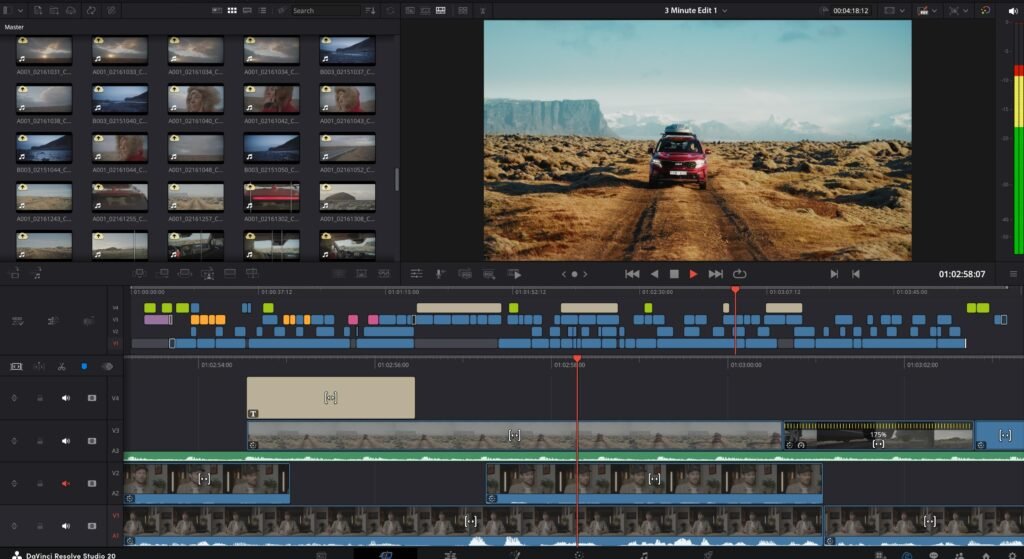This screenshot has height=559, width=1024.
Task: Open the media pool sort order menu
Action: click(370, 10)
